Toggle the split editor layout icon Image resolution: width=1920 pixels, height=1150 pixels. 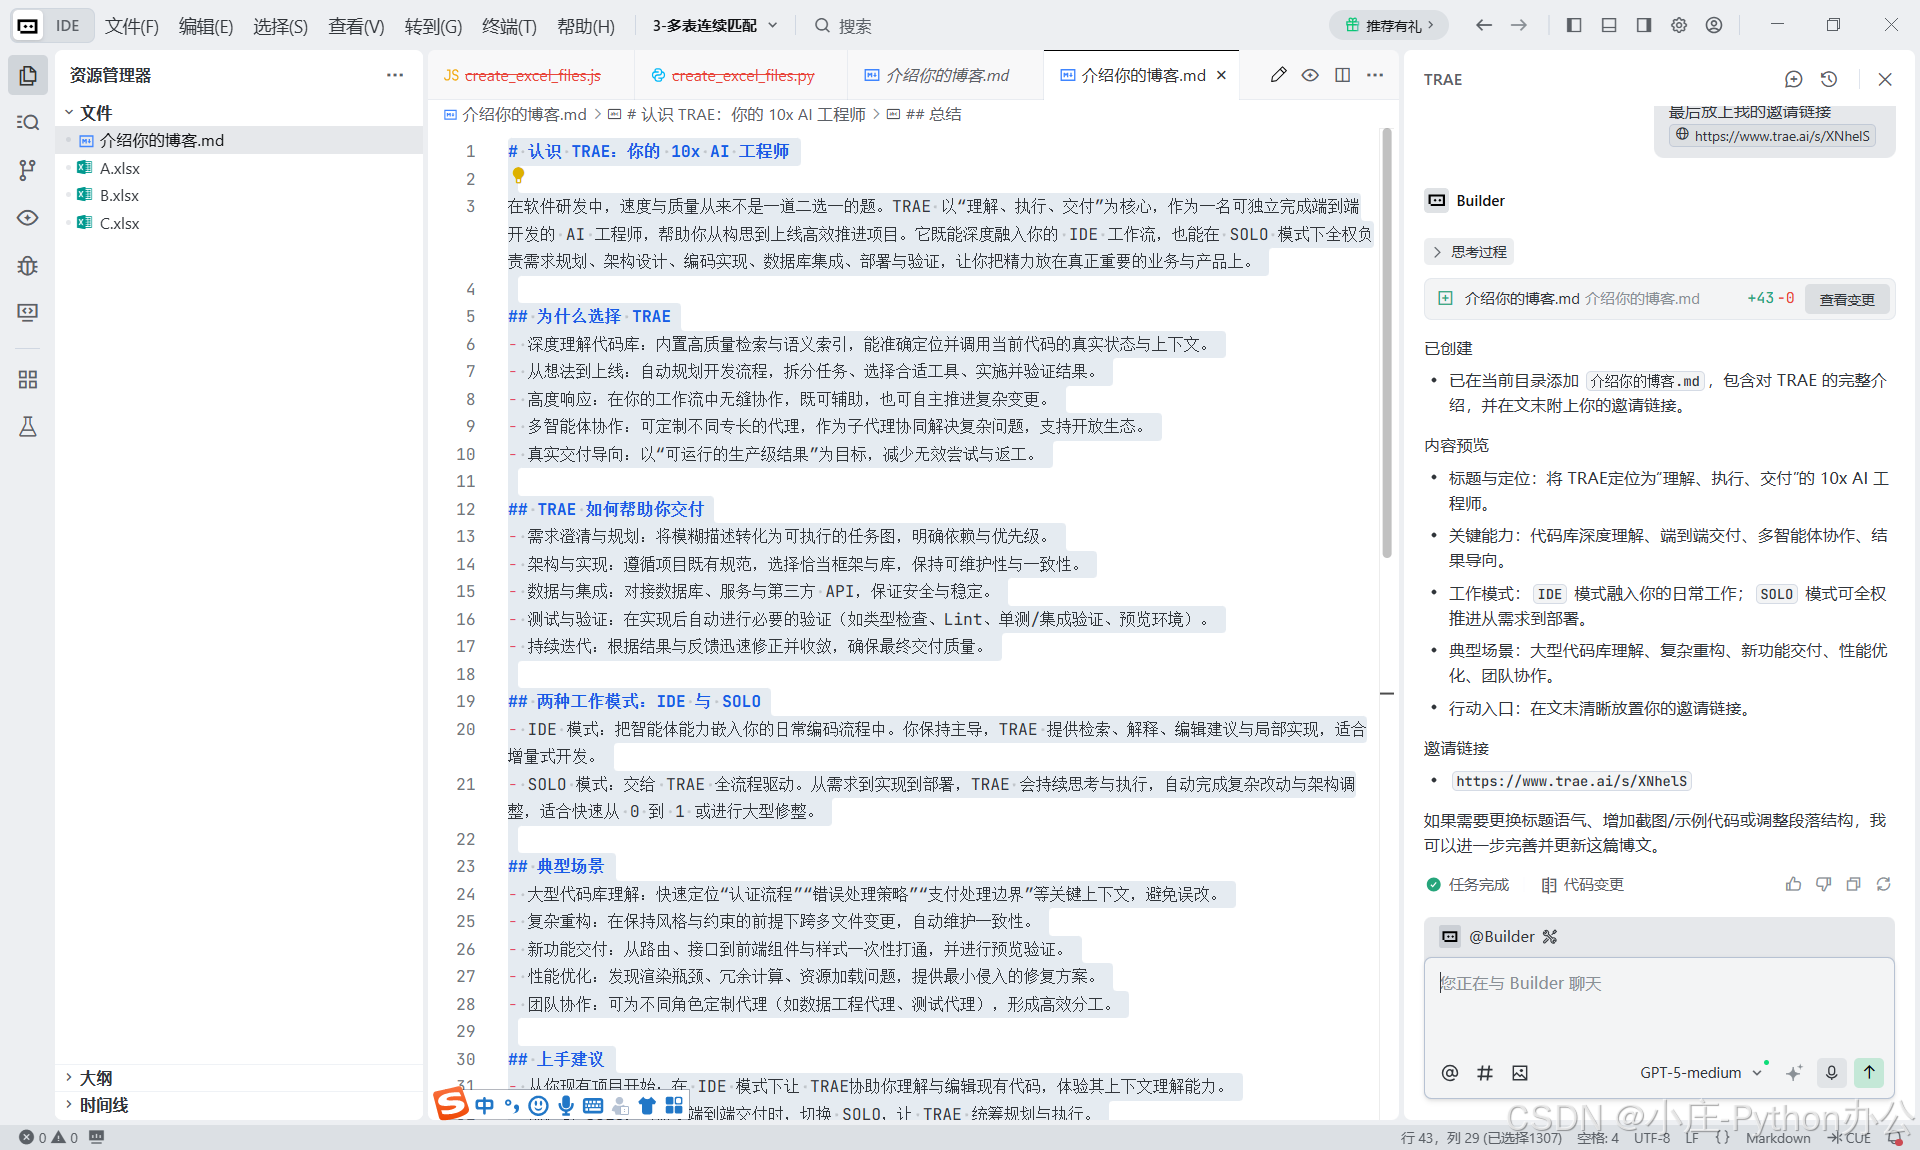(1342, 74)
